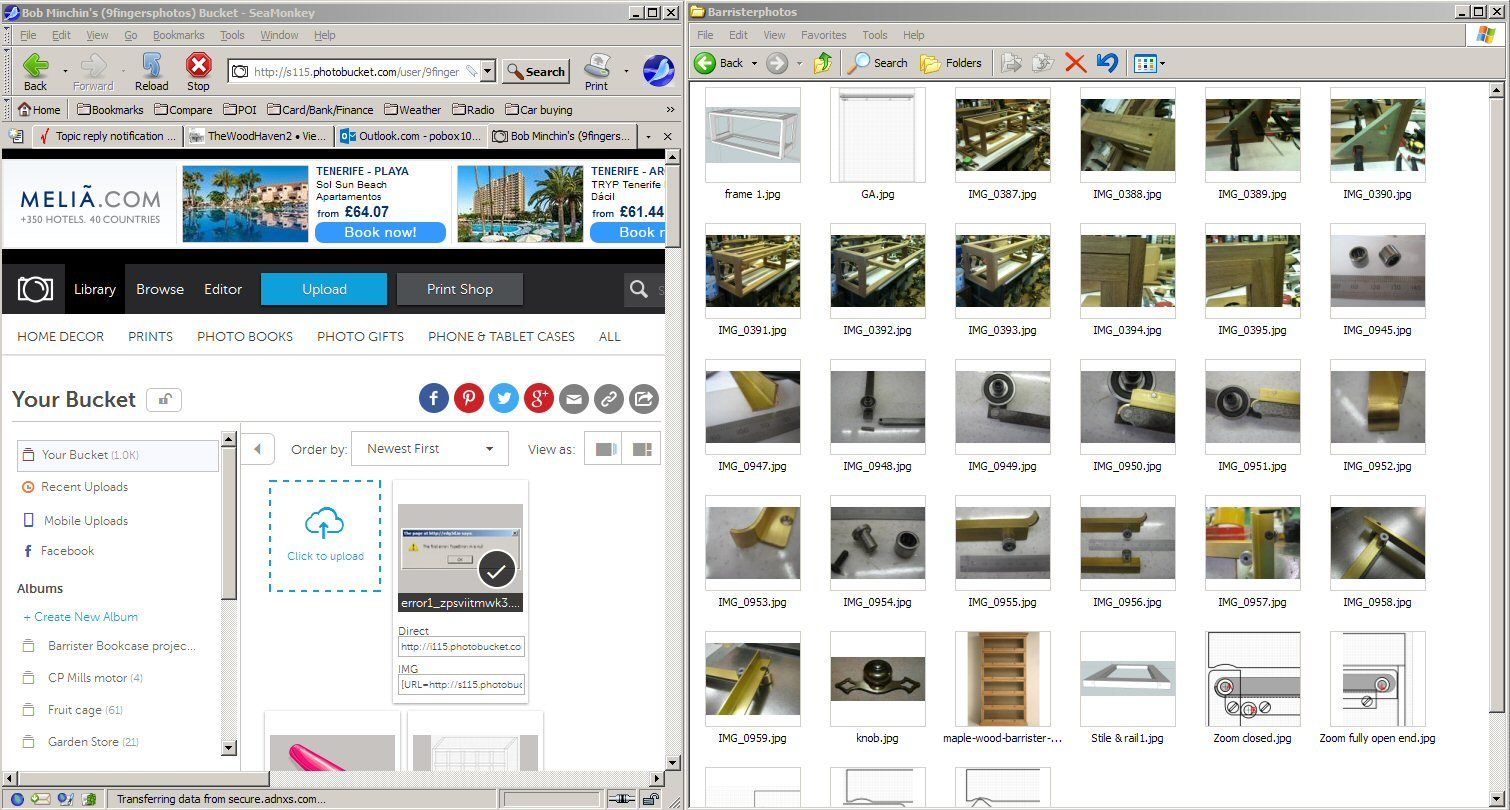Open the Tools menu in SeaMonkey
The height and width of the screenshot is (810, 1510).
pos(232,34)
